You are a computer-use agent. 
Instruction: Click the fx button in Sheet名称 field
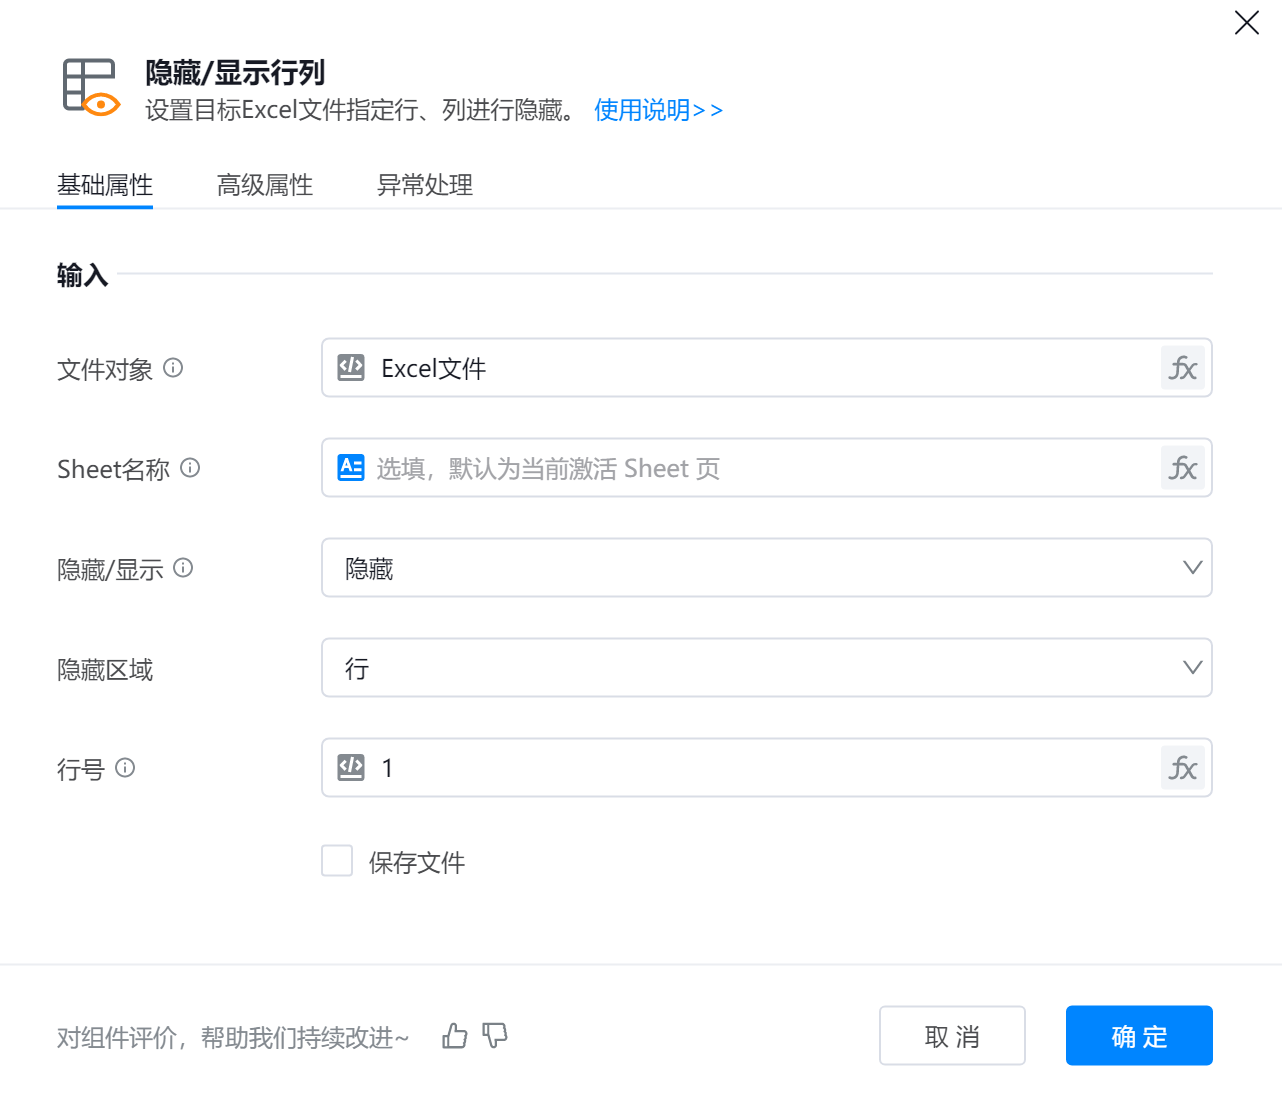(1182, 468)
